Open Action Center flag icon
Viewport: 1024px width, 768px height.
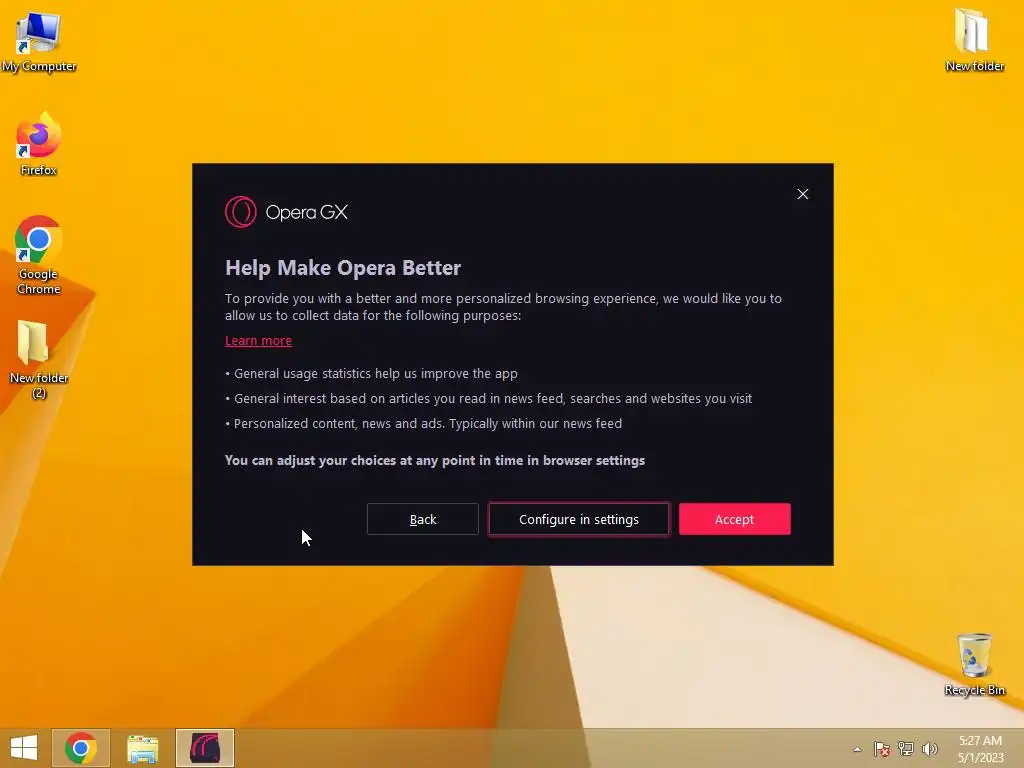881,749
